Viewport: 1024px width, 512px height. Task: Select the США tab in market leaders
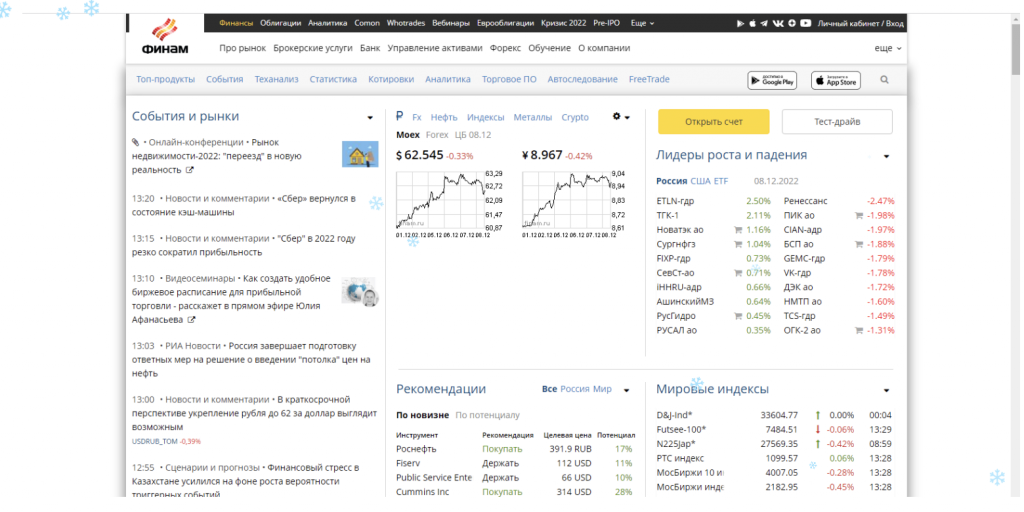click(x=700, y=181)
